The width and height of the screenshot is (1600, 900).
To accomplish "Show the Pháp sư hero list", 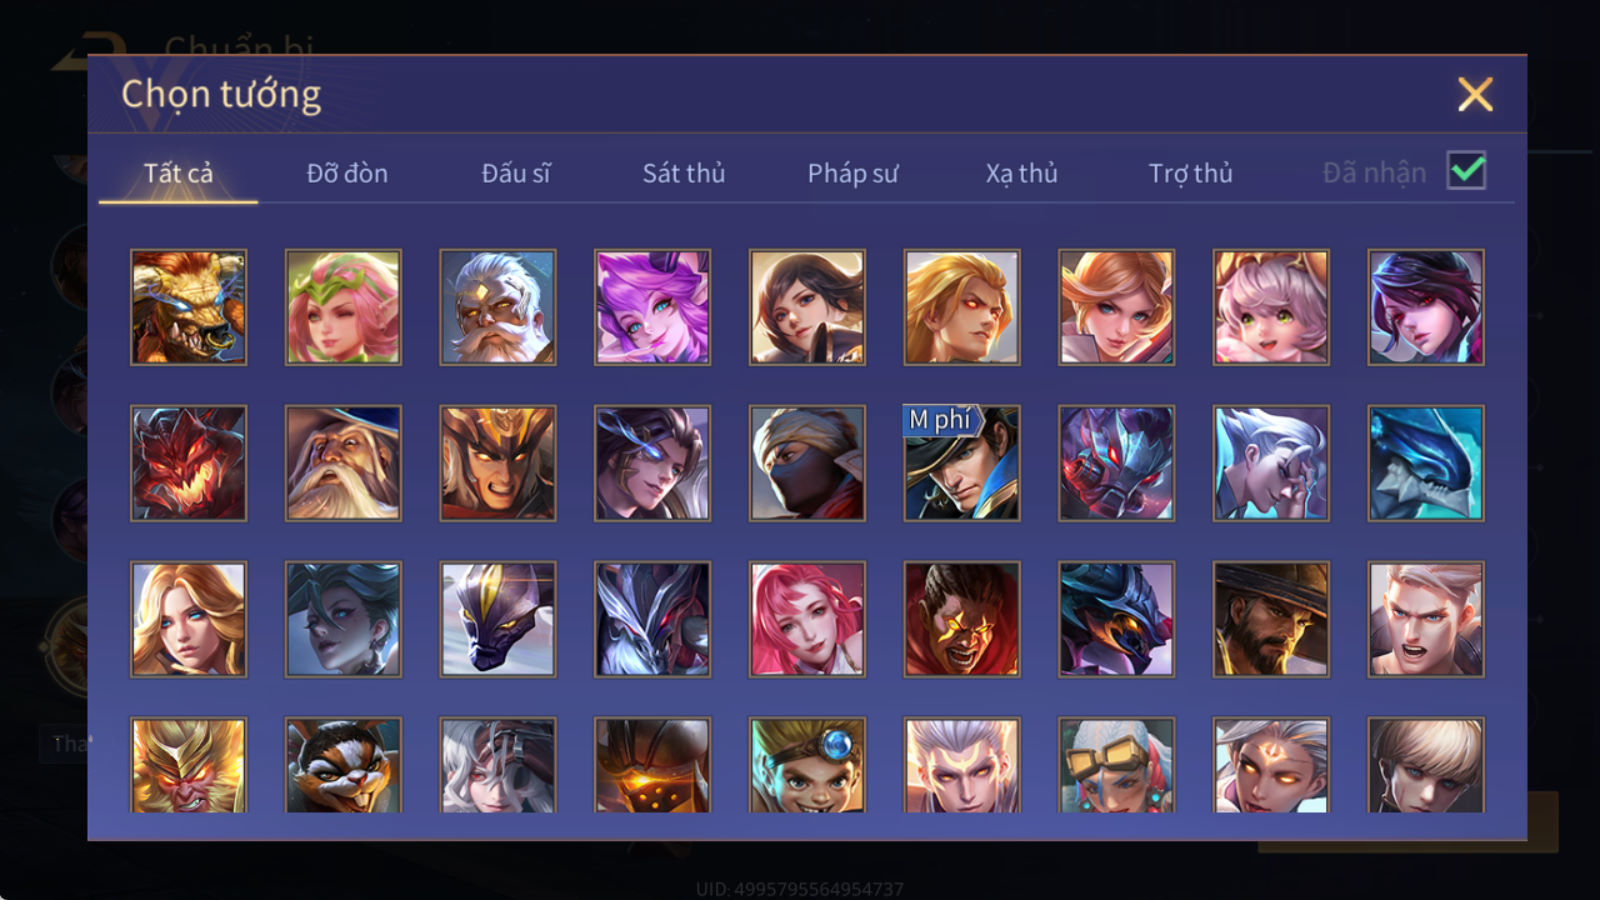I will 852,173.
